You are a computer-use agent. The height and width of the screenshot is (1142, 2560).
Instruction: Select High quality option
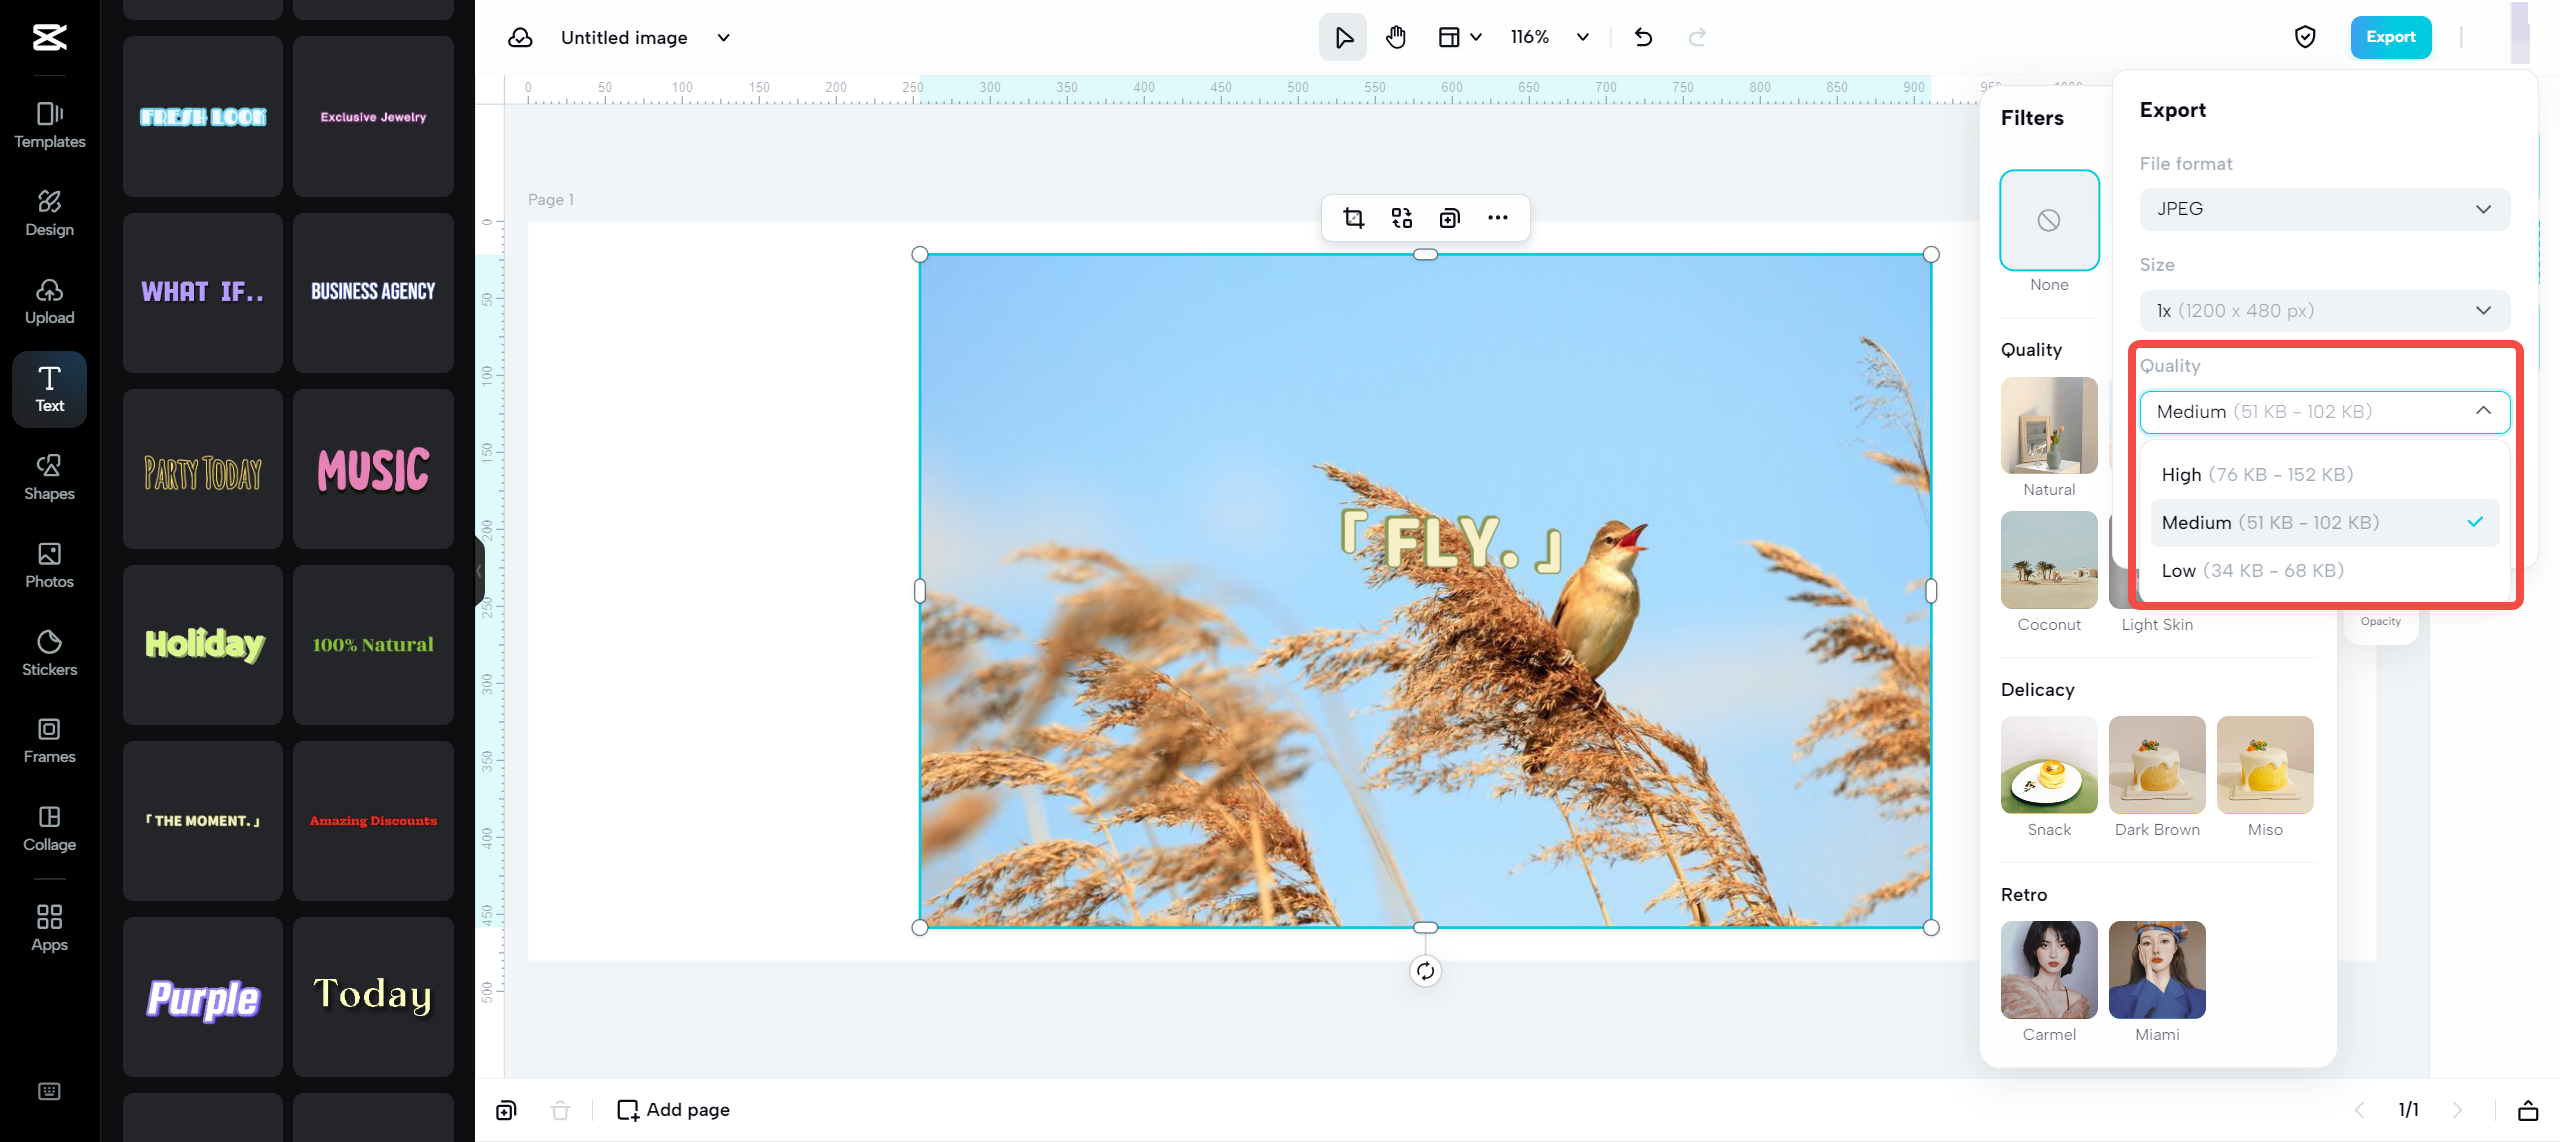tap(2257, 474)
